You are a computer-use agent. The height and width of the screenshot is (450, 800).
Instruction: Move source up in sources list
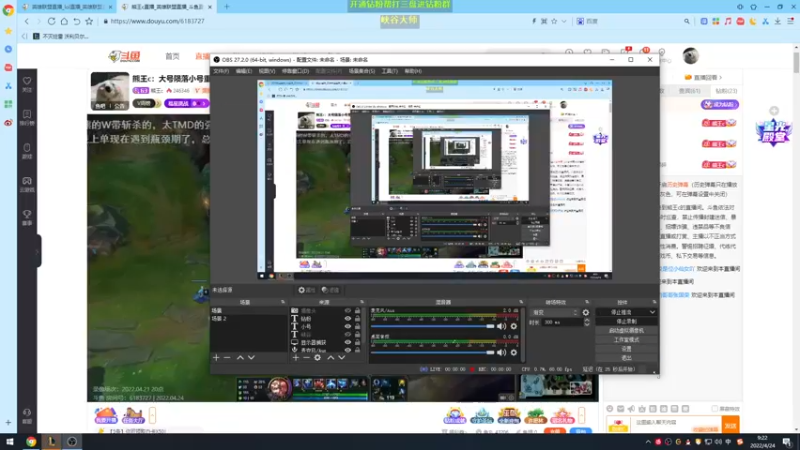(331, 358)
